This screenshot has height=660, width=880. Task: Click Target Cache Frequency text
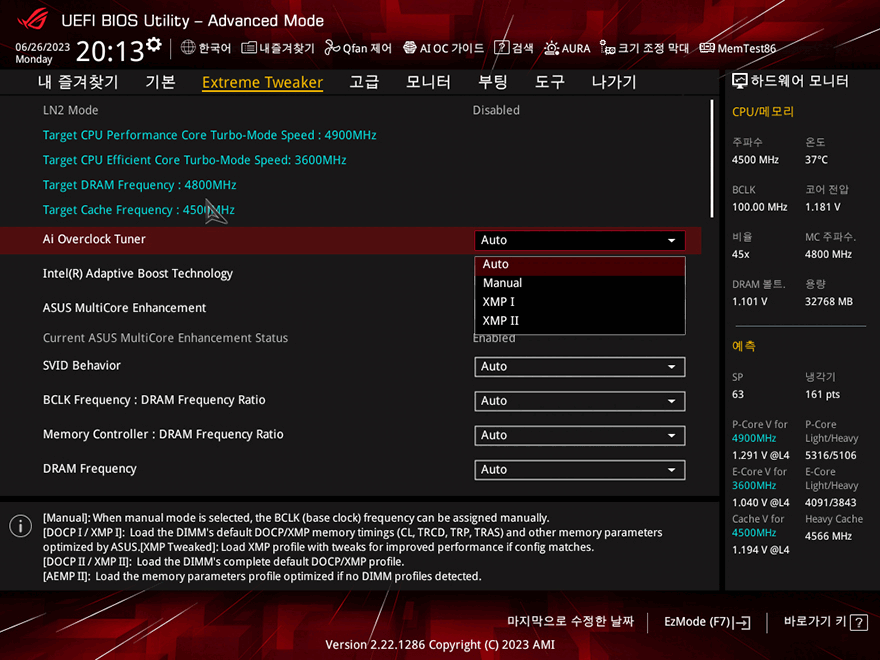coord(139,210)
